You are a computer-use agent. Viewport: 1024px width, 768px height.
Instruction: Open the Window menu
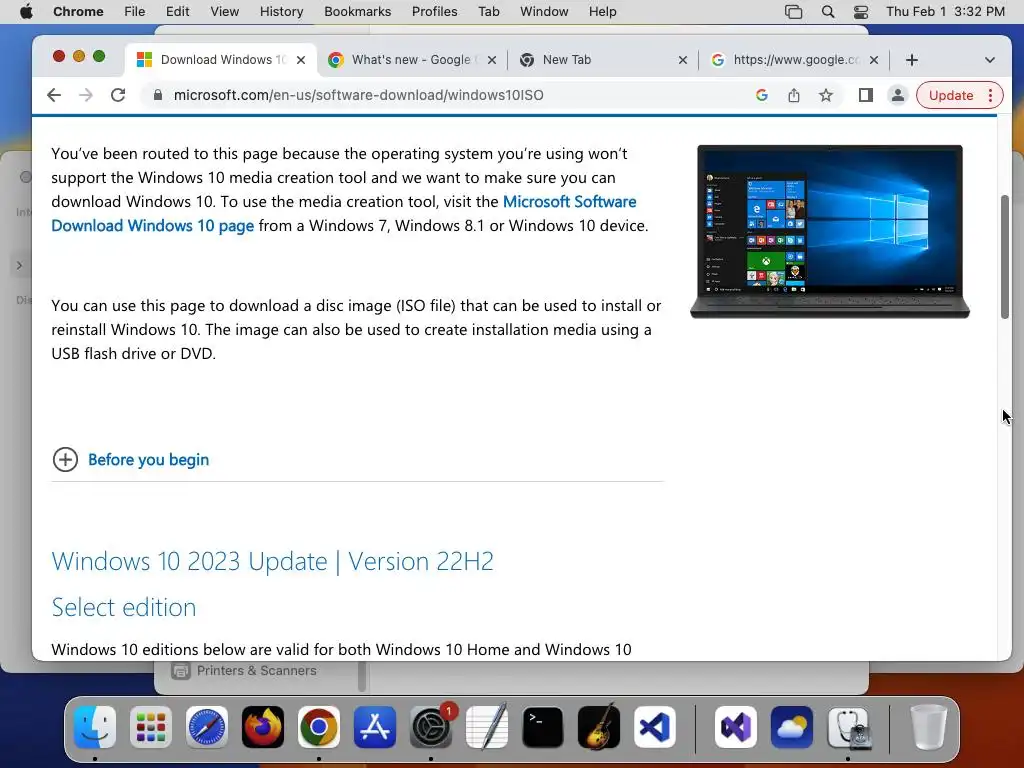(544, 12)
